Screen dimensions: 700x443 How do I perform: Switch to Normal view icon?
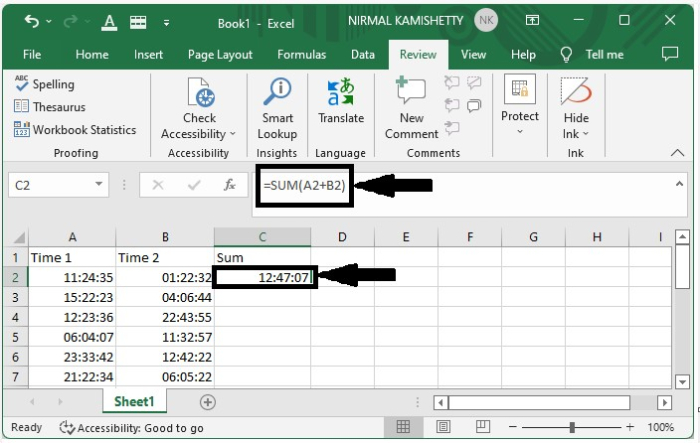[x=403, y=427]
